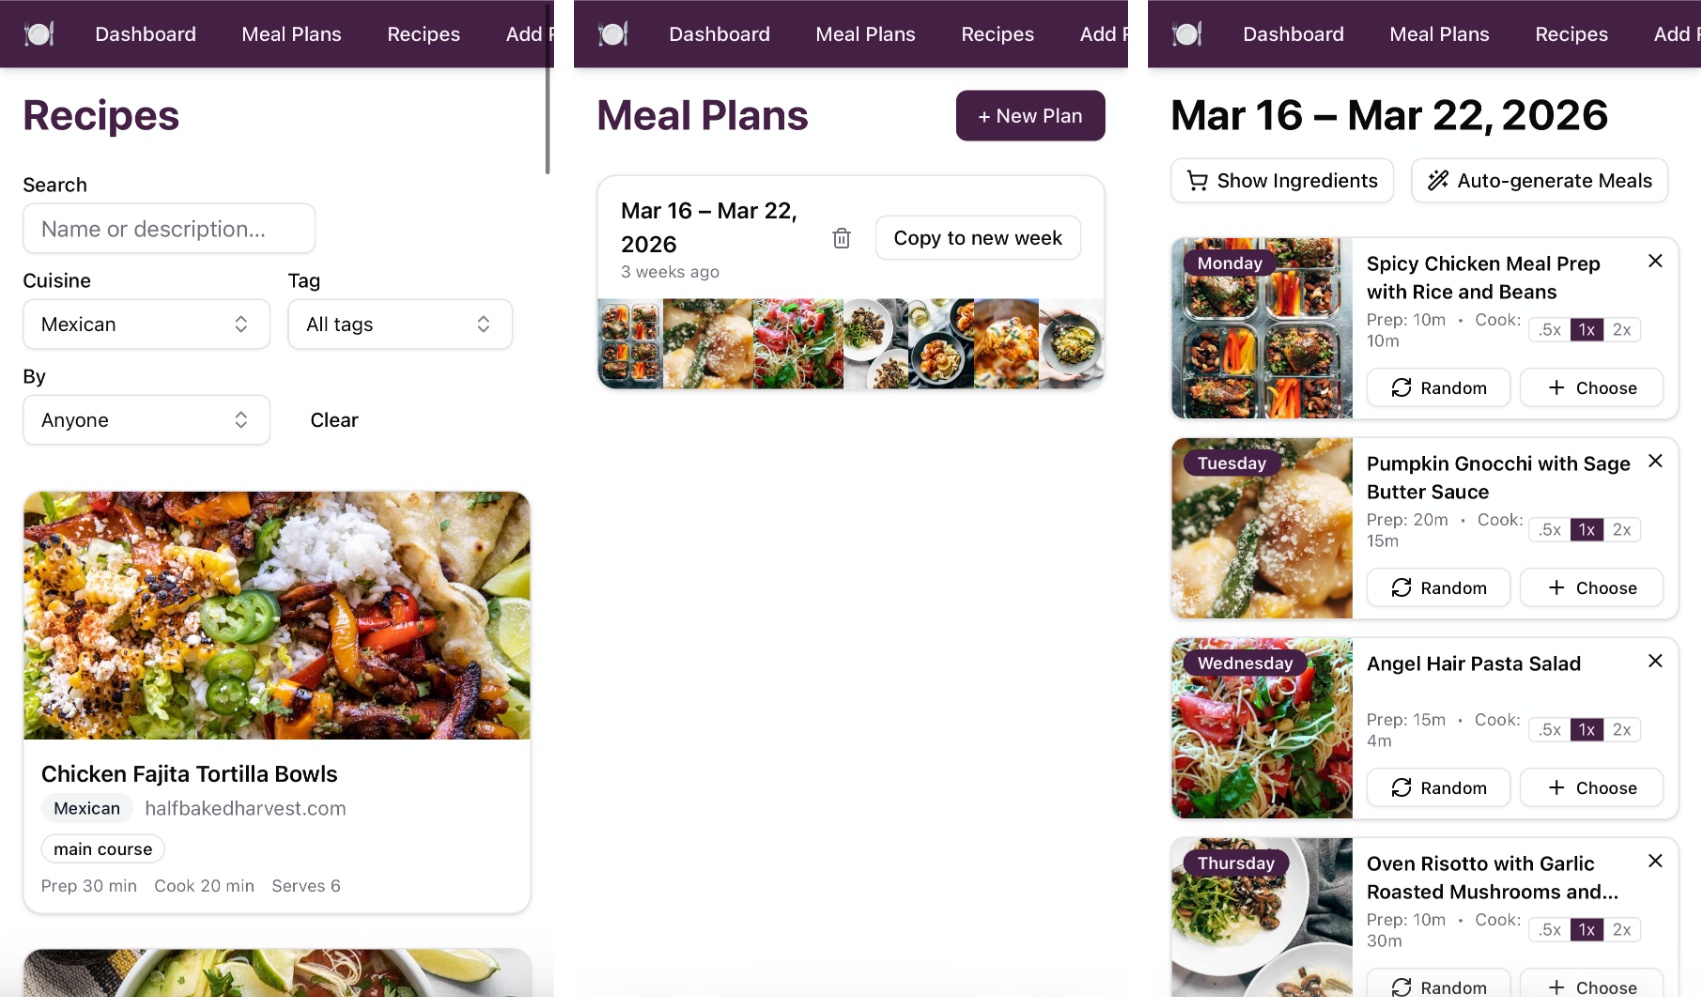Click the Random shuffle icon for Monday's meal
This screenshot has width=1701, height=997.
point(1402,388)
